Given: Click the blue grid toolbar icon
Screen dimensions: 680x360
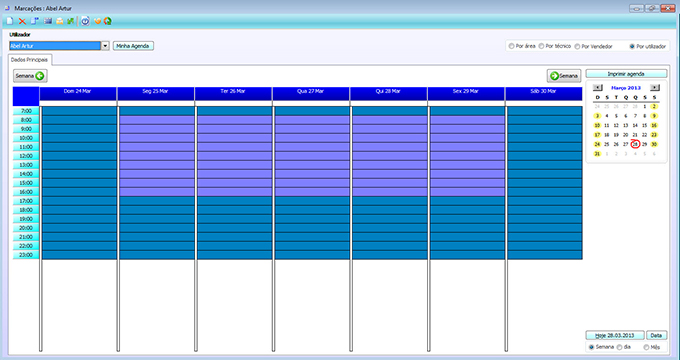Looking at the screenshot, I should (x=48, y=21).
